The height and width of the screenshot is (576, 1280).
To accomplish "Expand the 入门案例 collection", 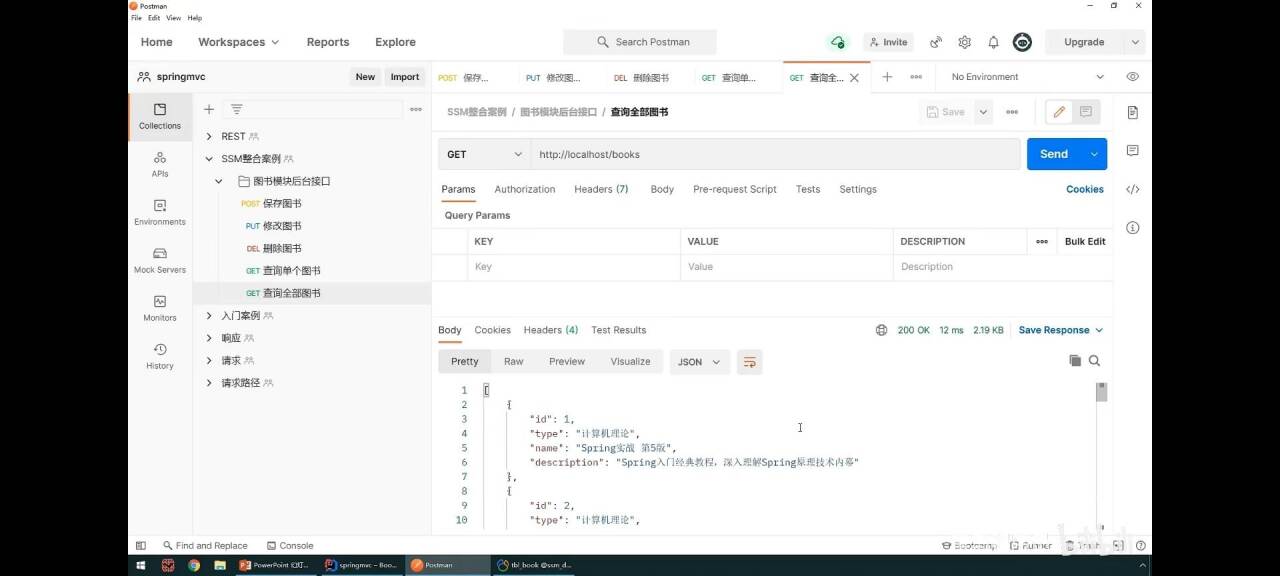I will (x=209, y=315).
